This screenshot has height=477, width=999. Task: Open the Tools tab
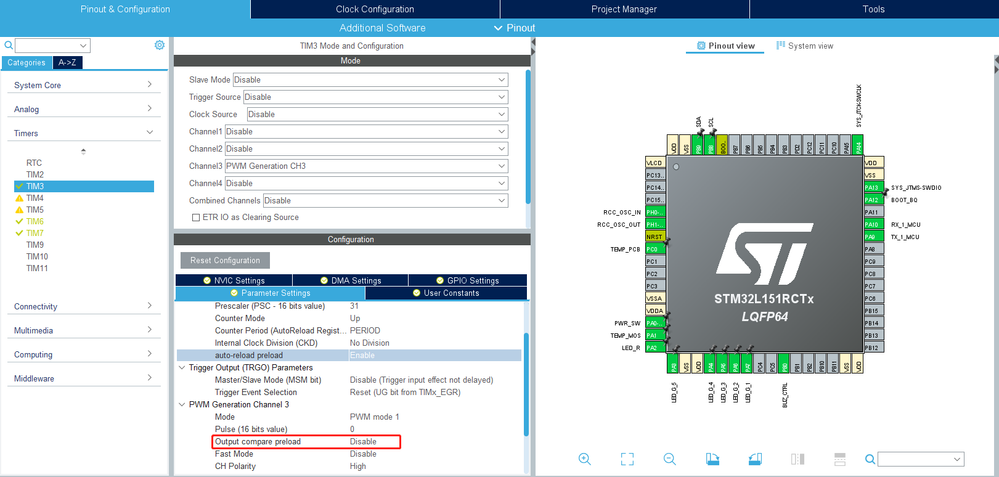(873, 9)
